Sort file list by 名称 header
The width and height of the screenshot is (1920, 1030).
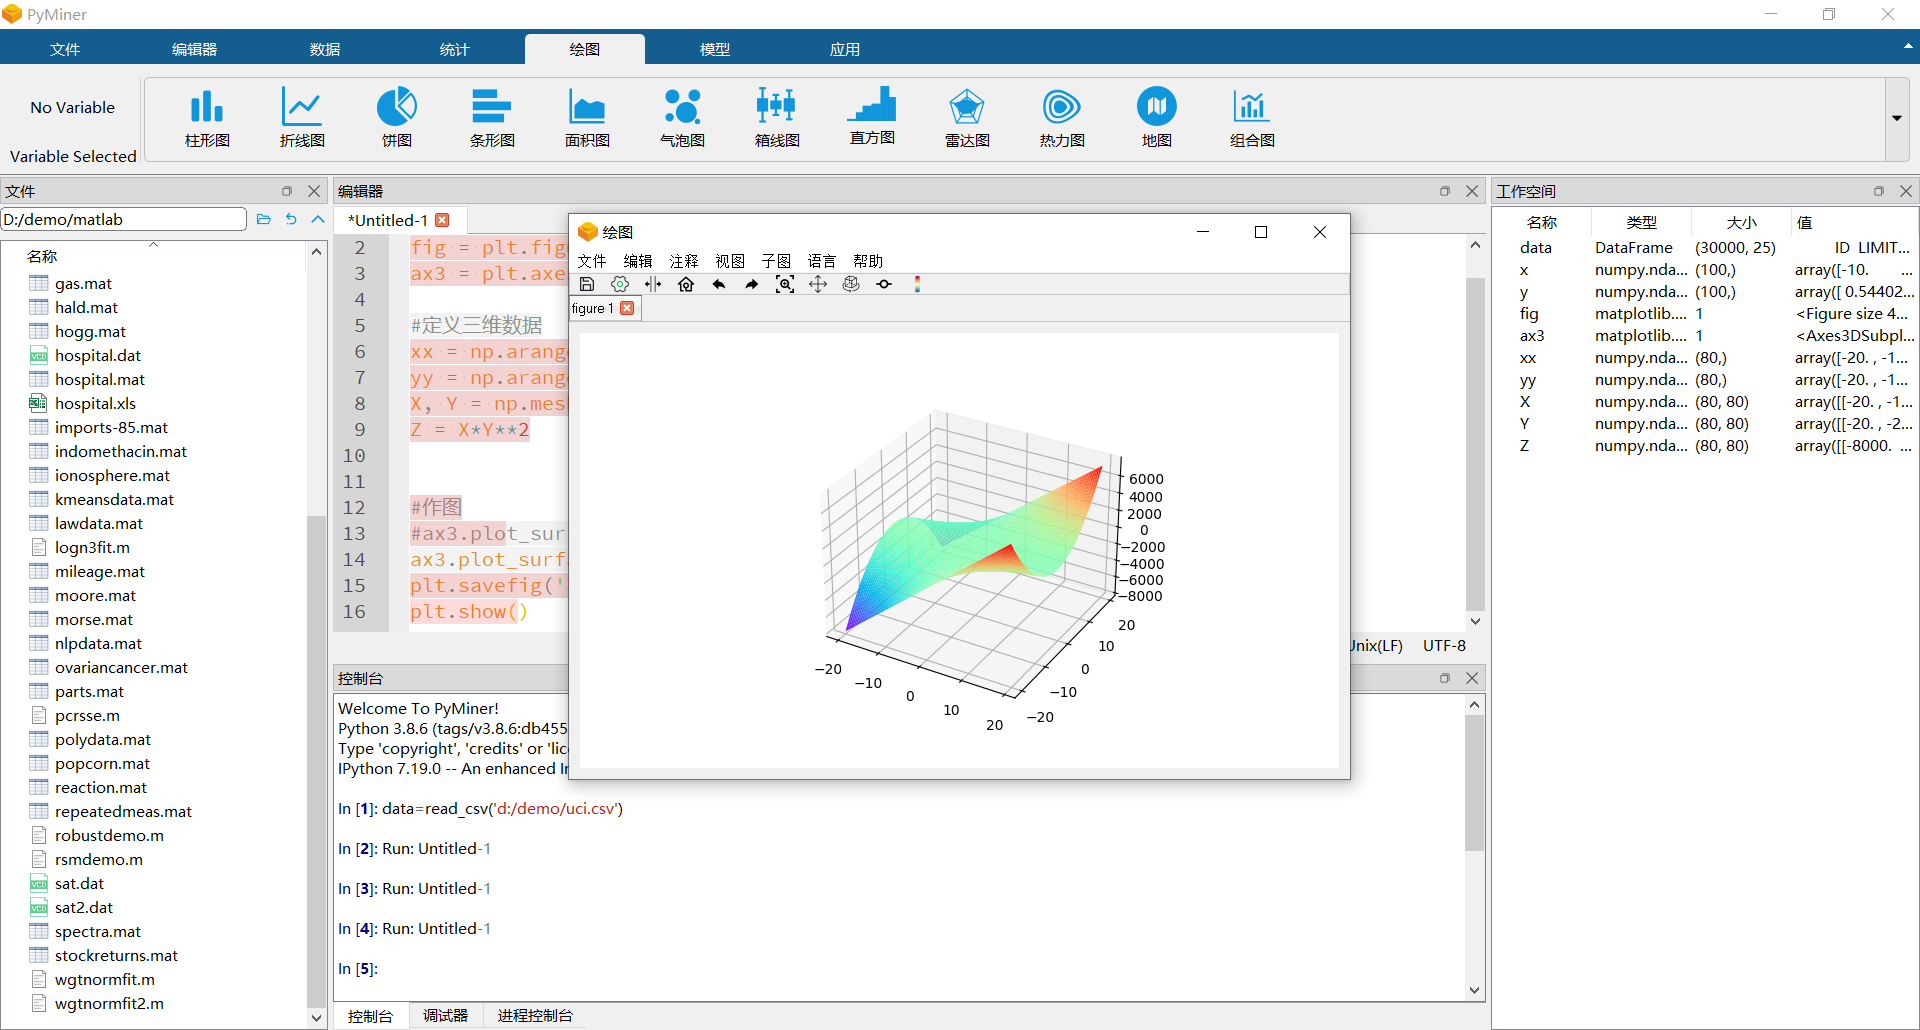(42, 256)
